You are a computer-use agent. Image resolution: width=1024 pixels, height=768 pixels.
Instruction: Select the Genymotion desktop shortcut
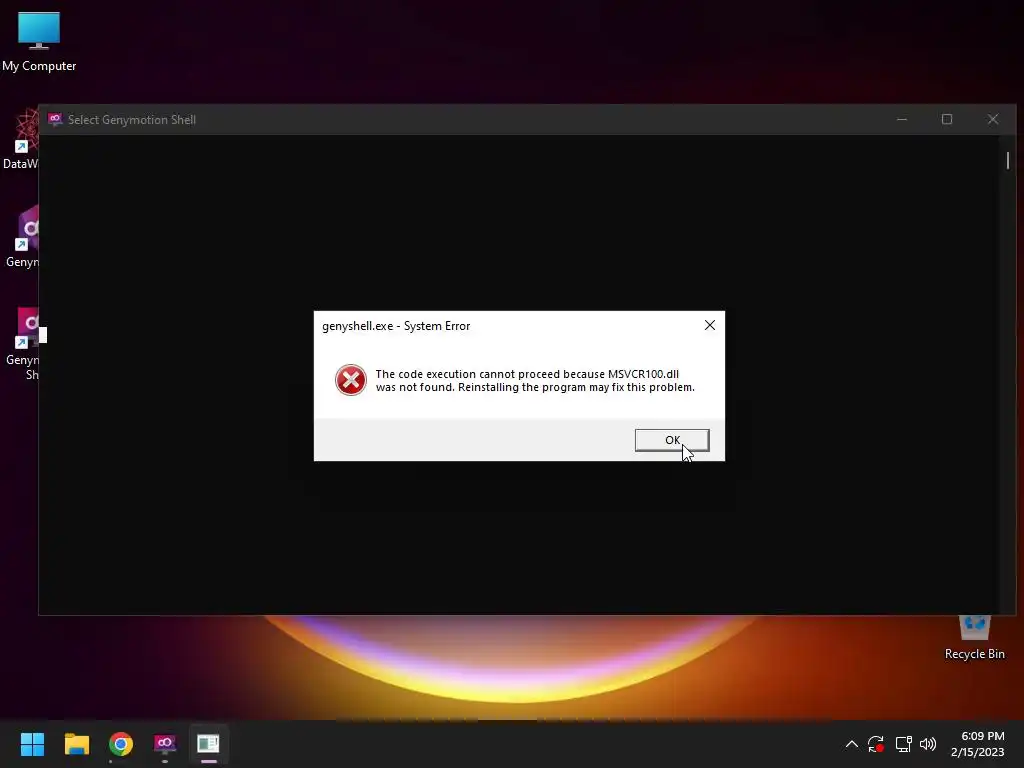(22, 236)
